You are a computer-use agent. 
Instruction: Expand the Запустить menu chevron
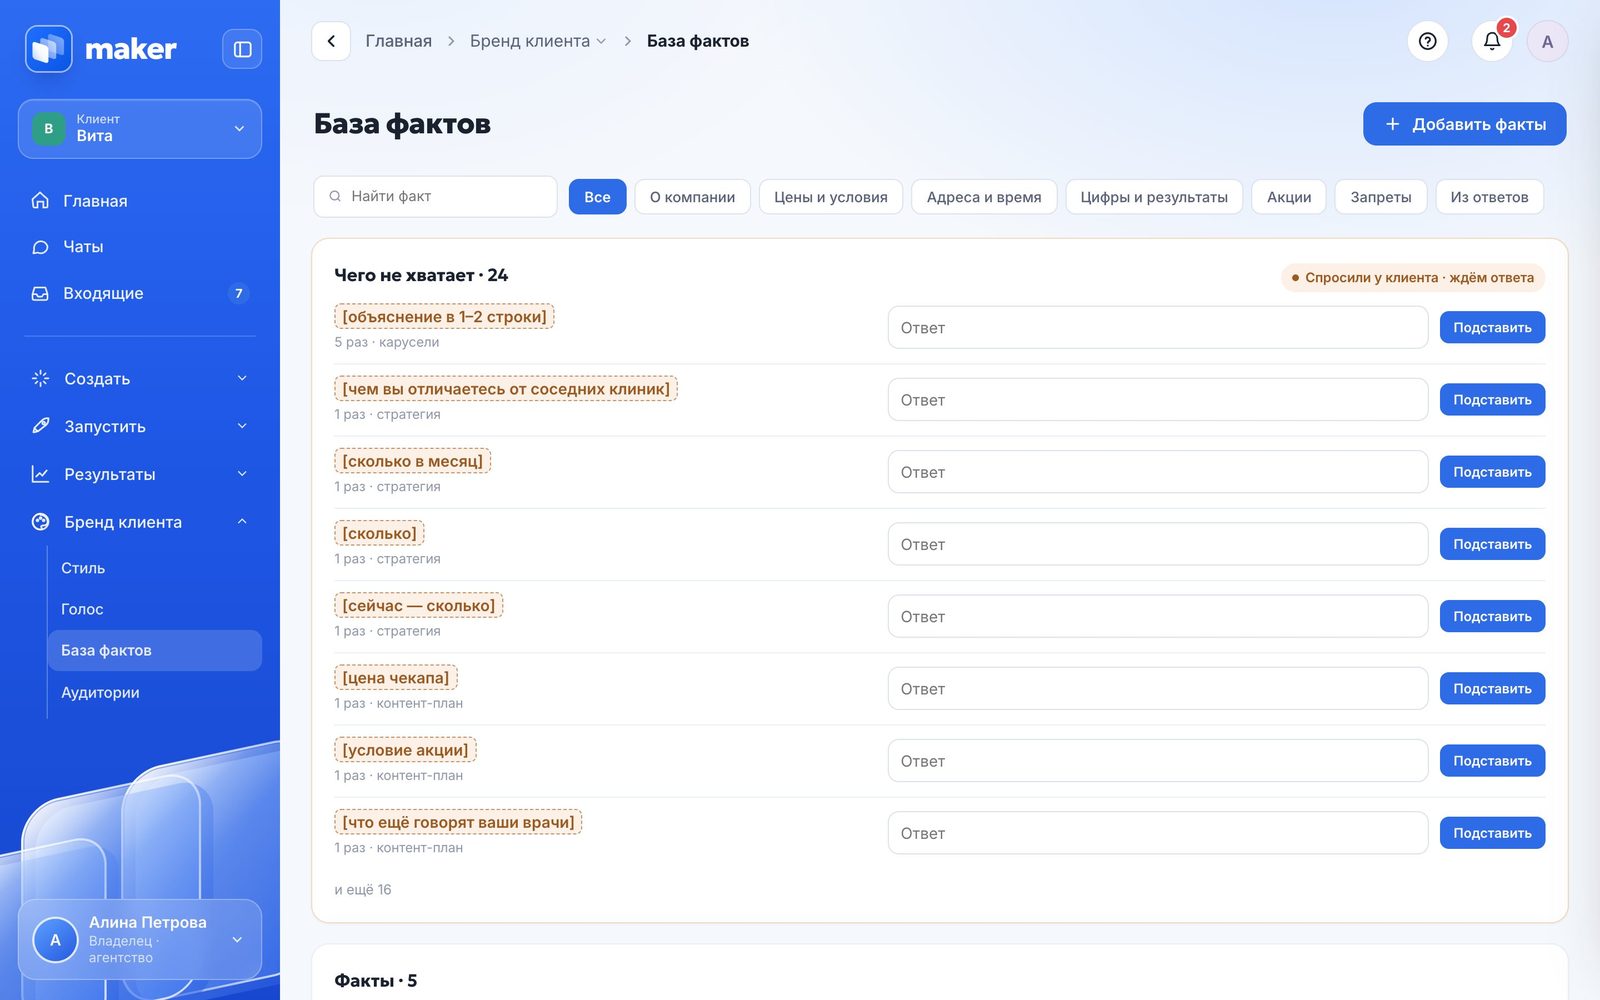click(x=242, y=426)
